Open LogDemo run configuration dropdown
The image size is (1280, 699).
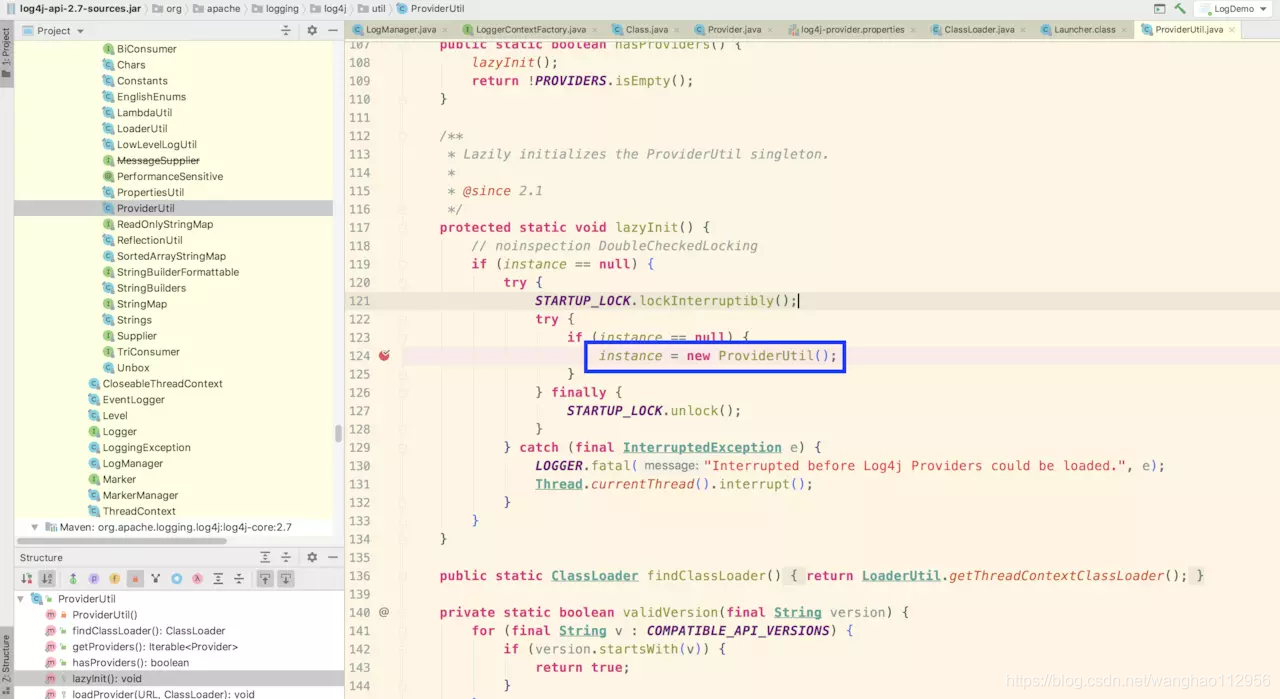coord(1232,8)
